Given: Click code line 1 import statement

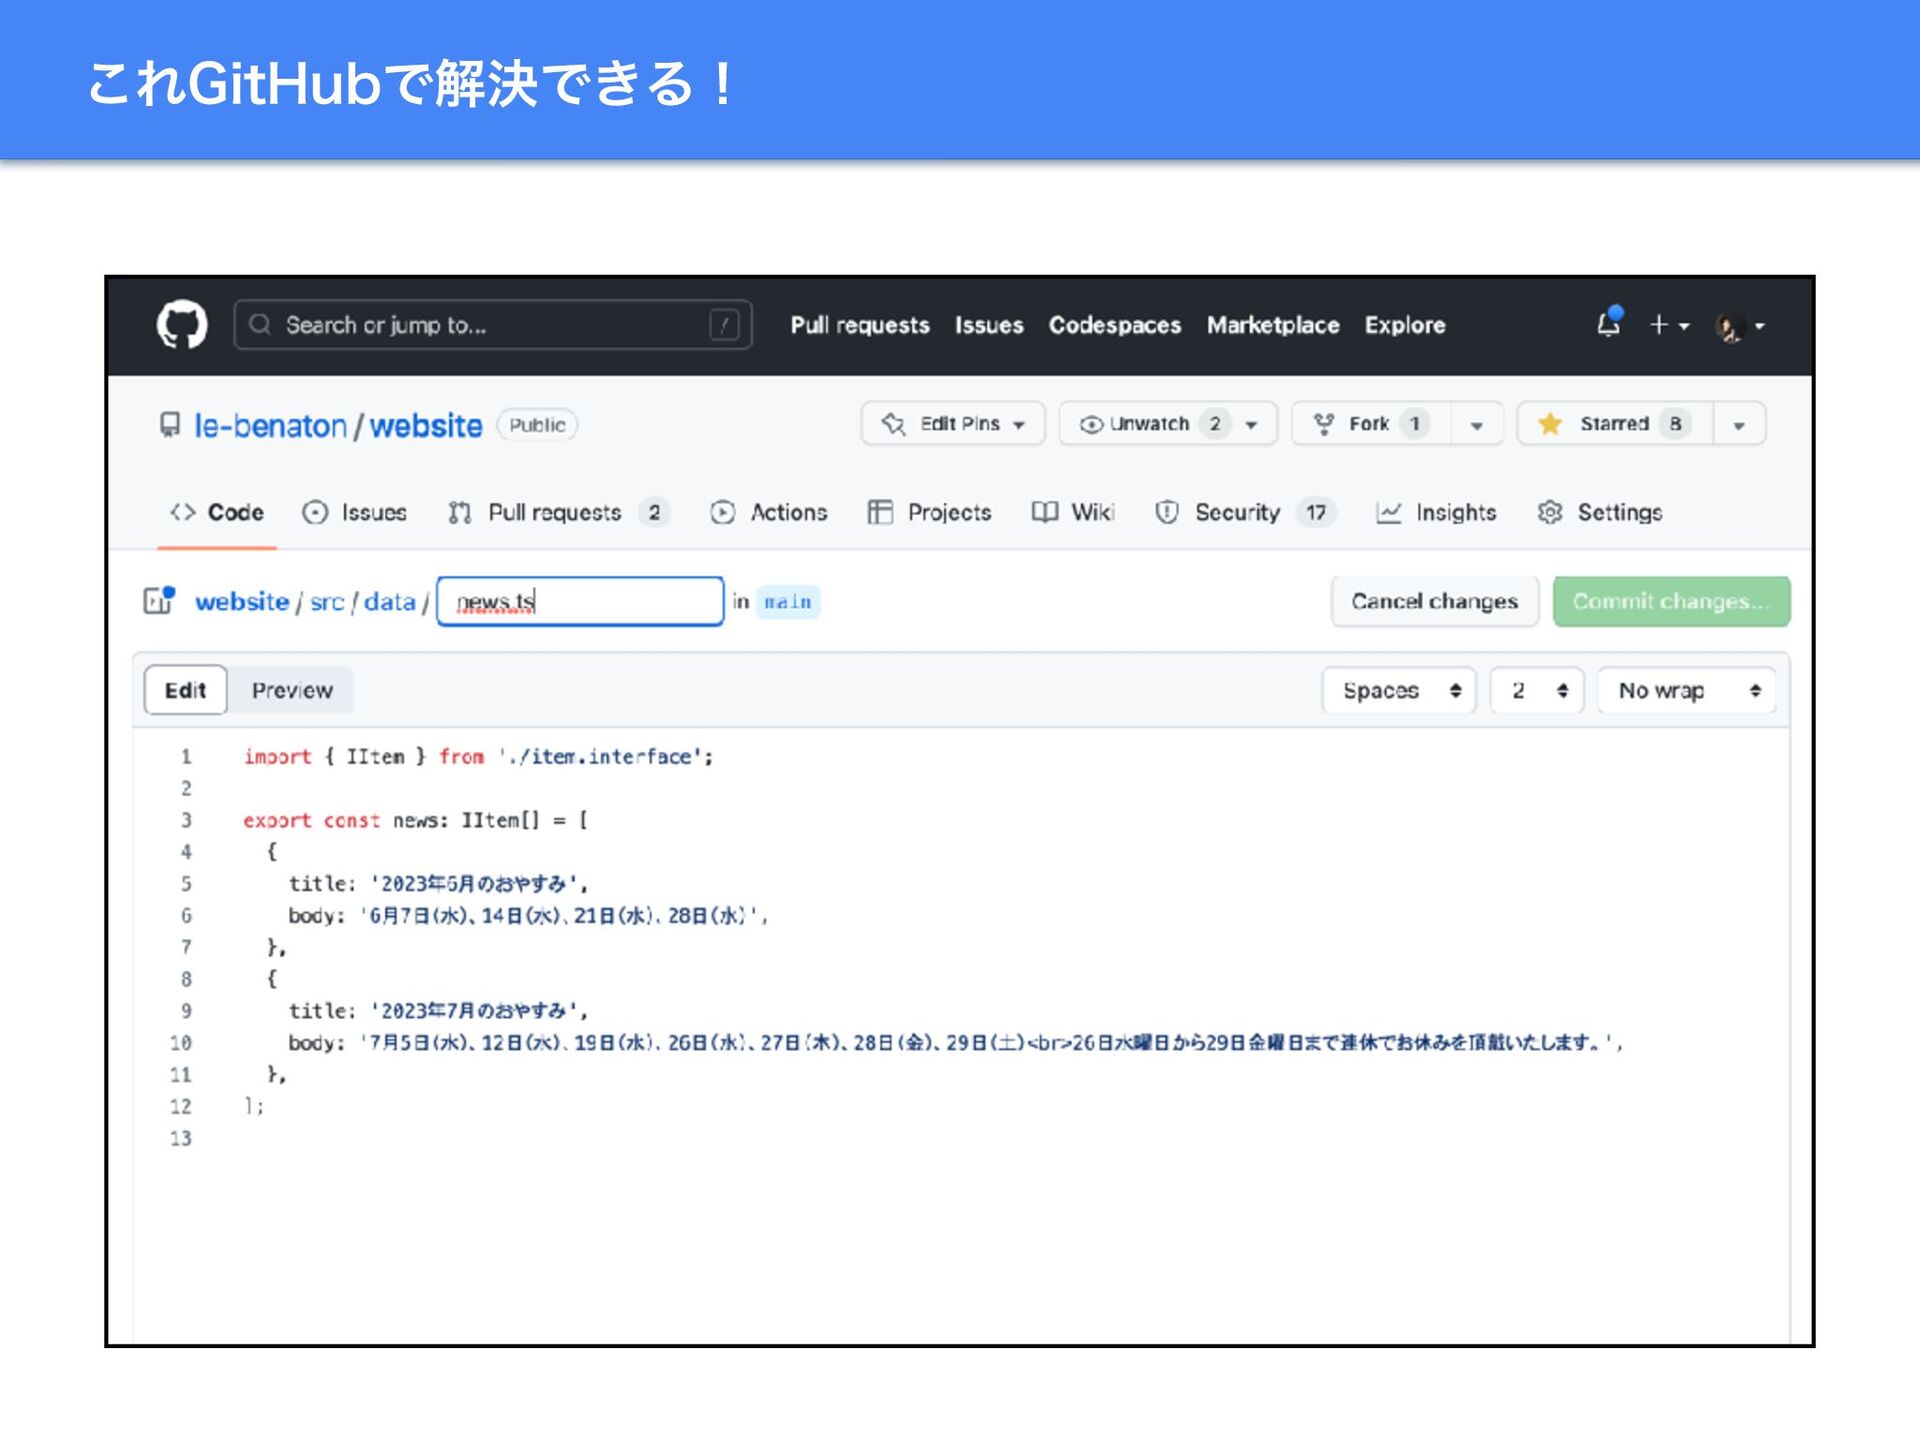Looking at the screenshot, I should click(x=478, y=756).
